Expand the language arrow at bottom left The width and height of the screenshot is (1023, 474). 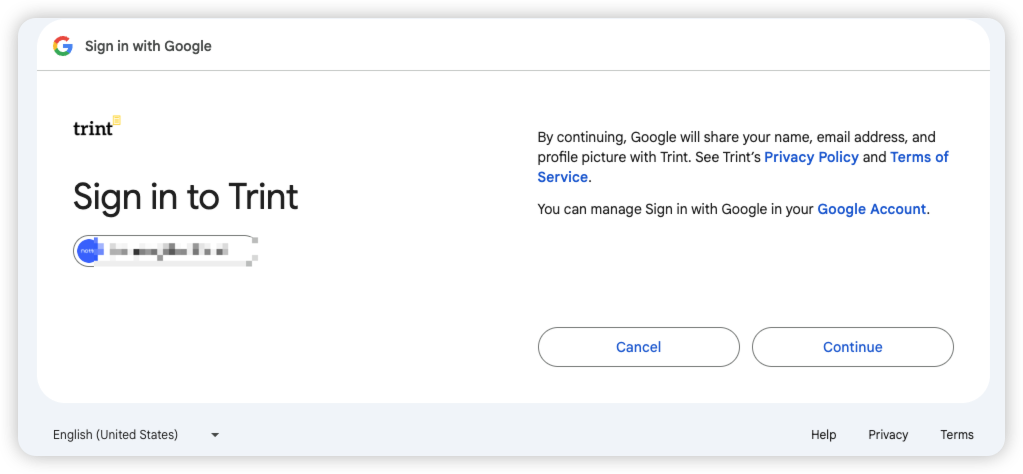[x=215, y=435]
